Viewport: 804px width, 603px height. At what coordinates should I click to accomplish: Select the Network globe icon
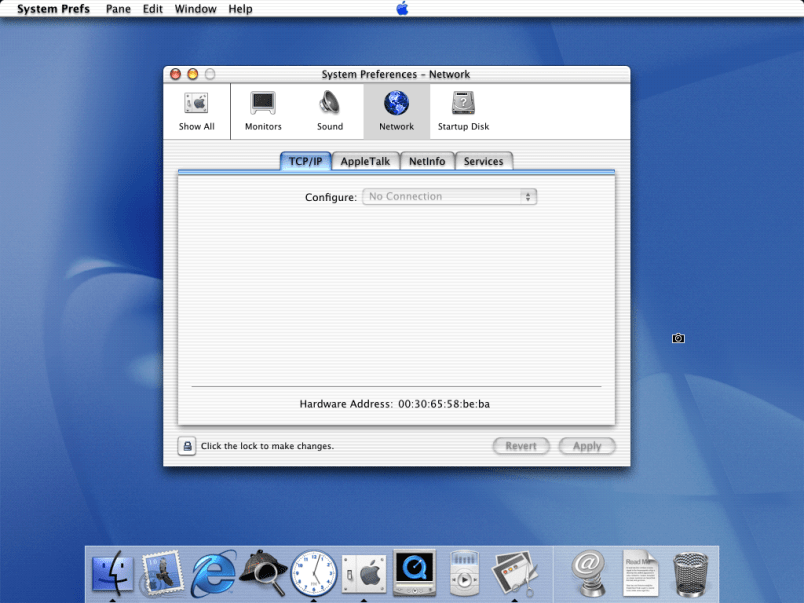(396, 104)
